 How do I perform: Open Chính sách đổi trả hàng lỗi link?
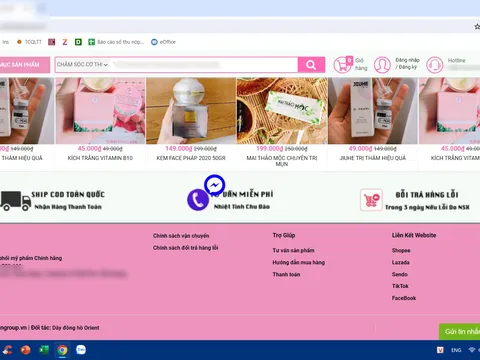pos(186,248)
